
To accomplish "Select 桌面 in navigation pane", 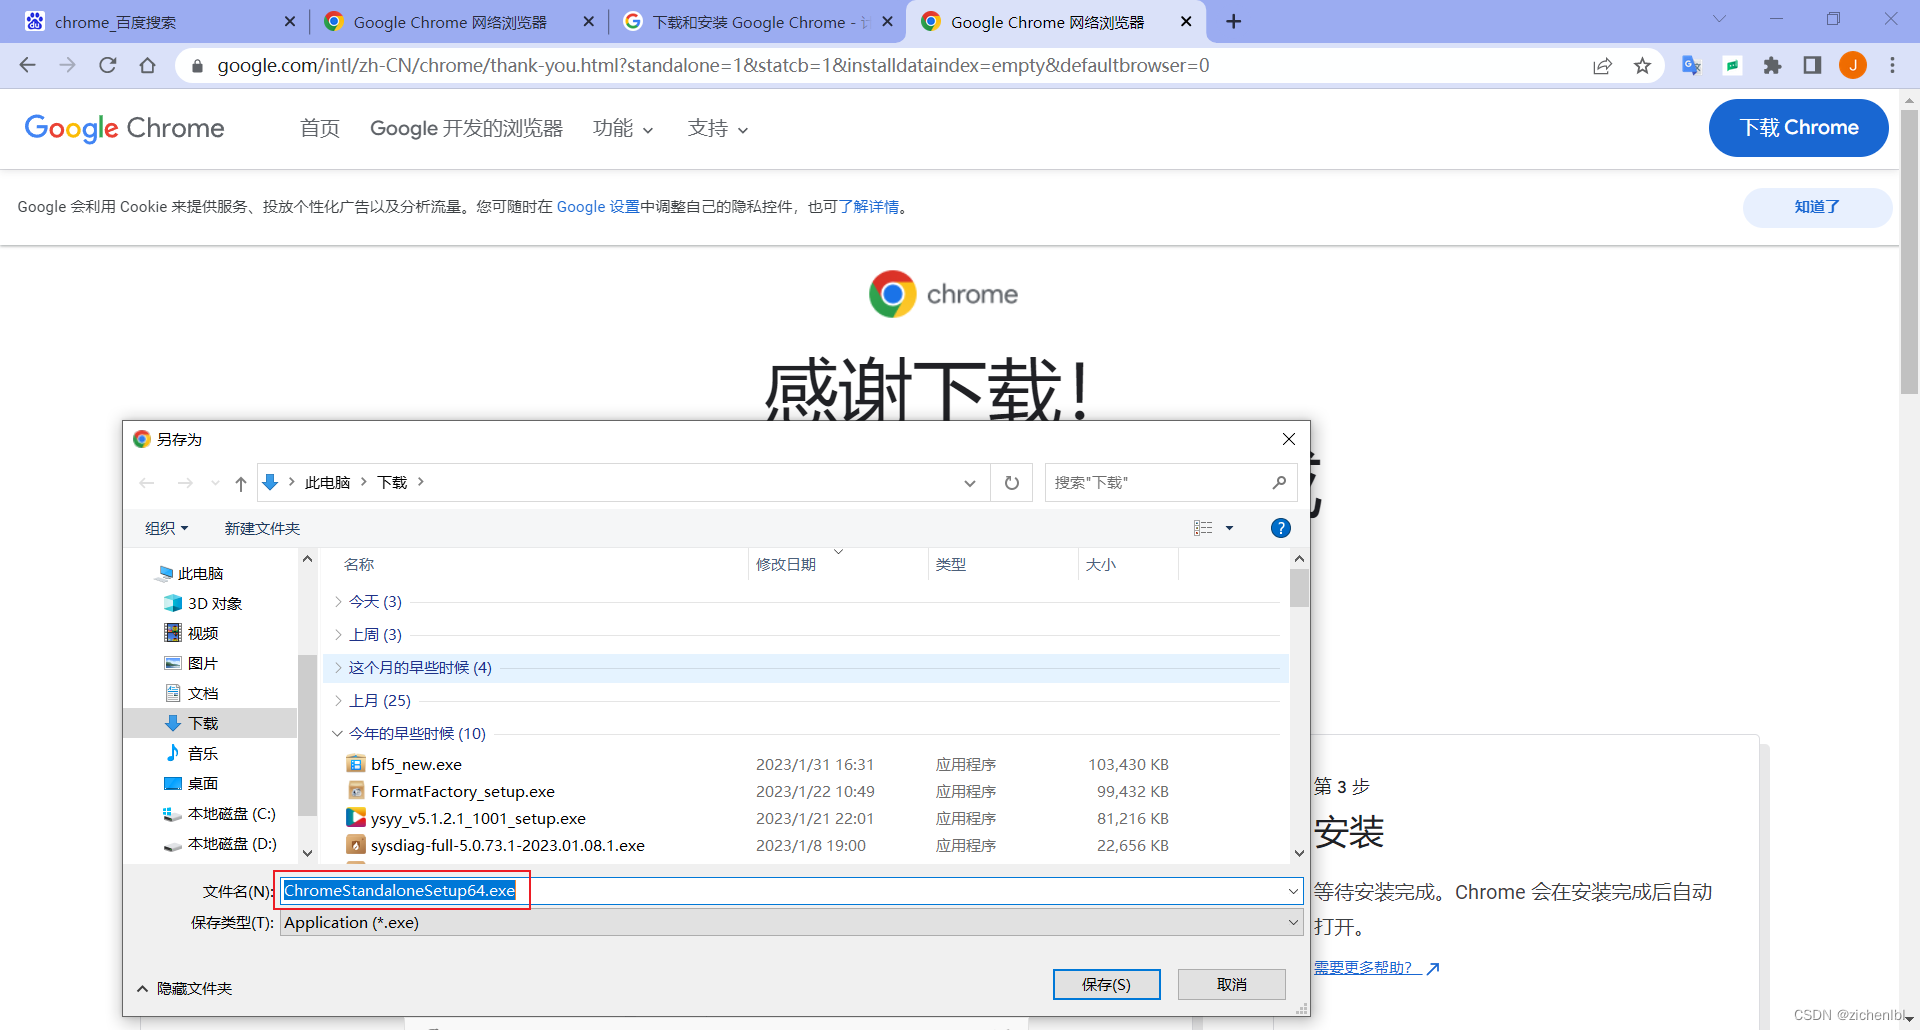I will [x=202, y=784].
